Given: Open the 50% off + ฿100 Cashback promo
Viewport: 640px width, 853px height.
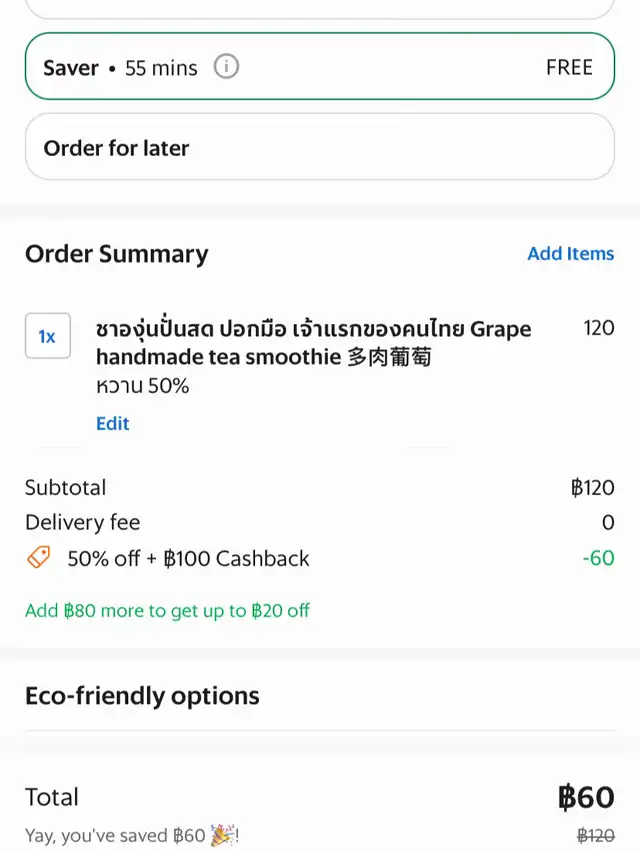Looking at the screenshot, I should 188,558.
